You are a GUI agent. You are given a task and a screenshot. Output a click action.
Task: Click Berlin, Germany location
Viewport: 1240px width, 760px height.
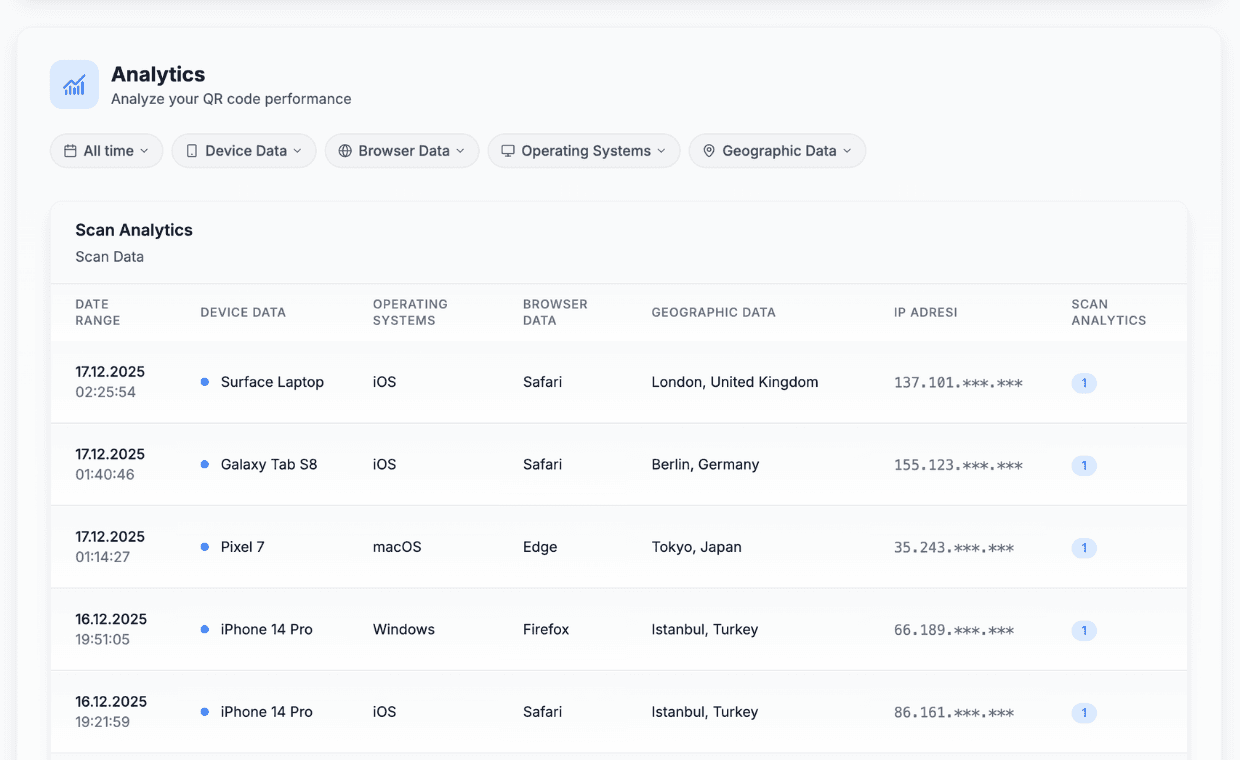click(x=705, y=464)
